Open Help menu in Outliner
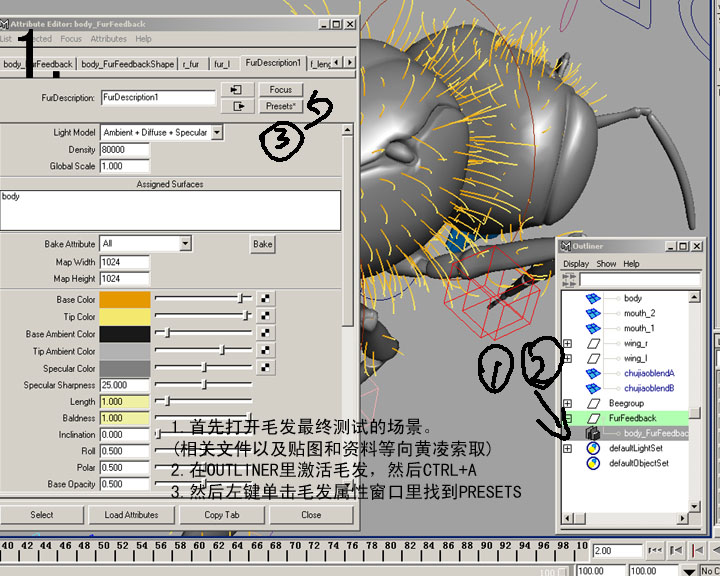 click(631, 264)
